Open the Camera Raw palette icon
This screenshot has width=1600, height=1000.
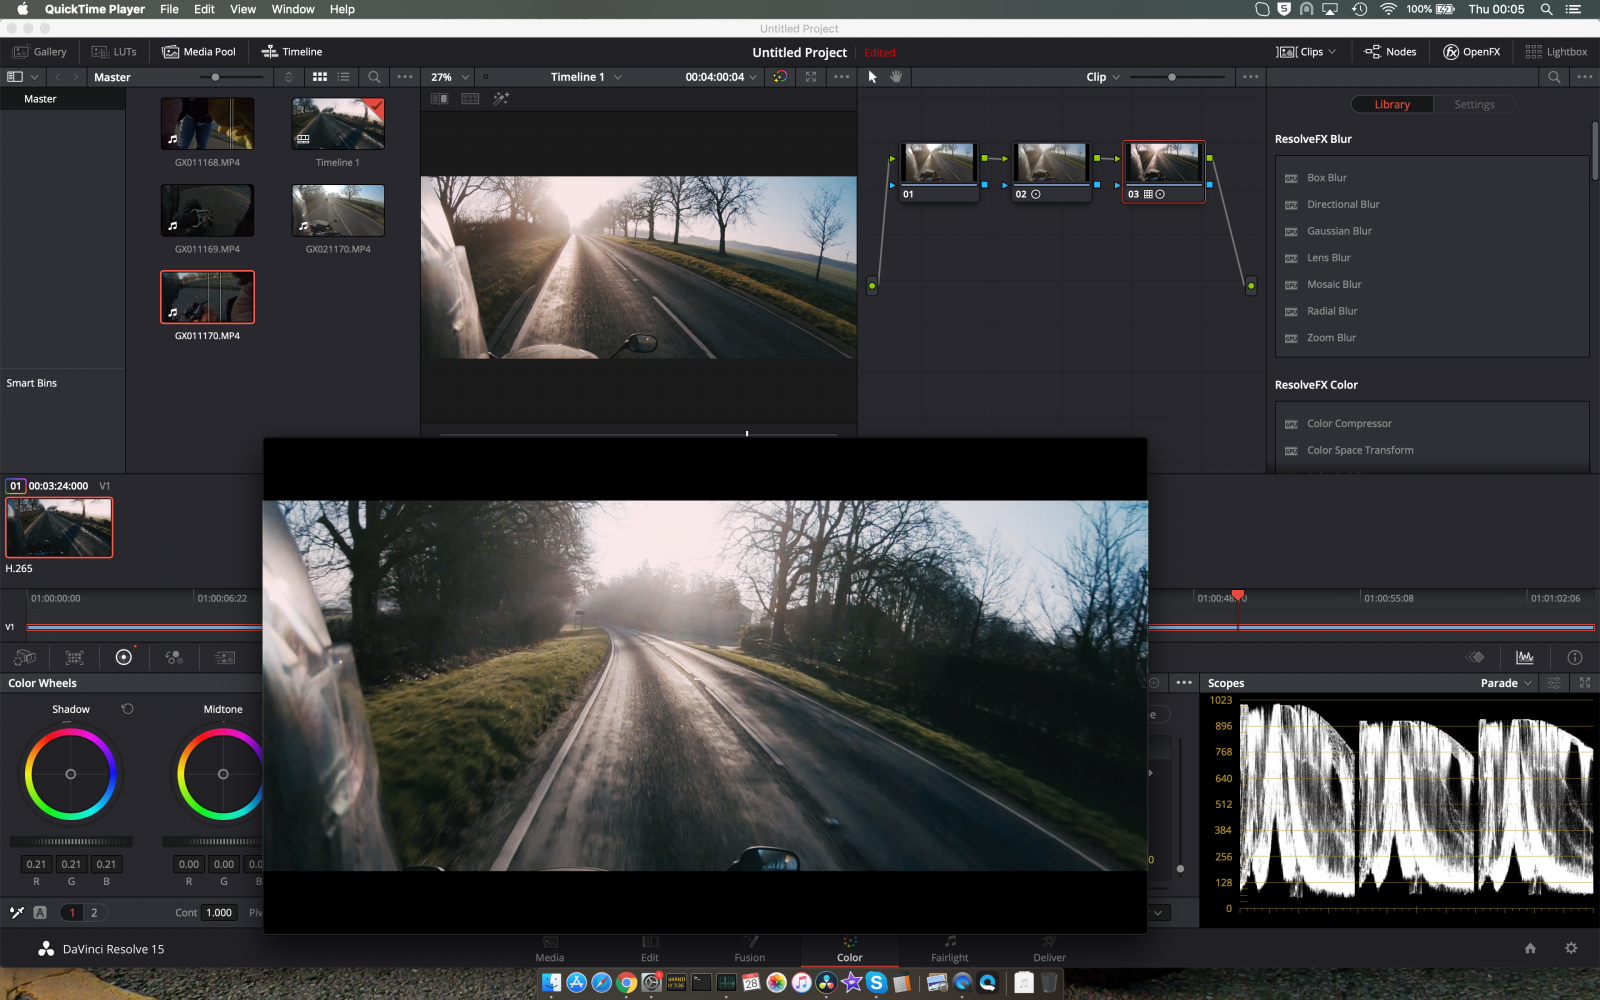coord(25,657)
